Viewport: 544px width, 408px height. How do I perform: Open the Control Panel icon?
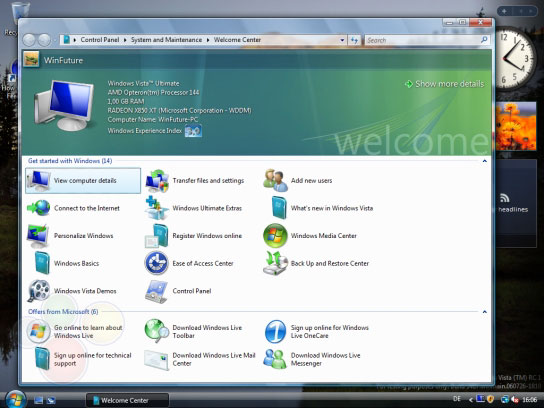click(x=157, y=291)
